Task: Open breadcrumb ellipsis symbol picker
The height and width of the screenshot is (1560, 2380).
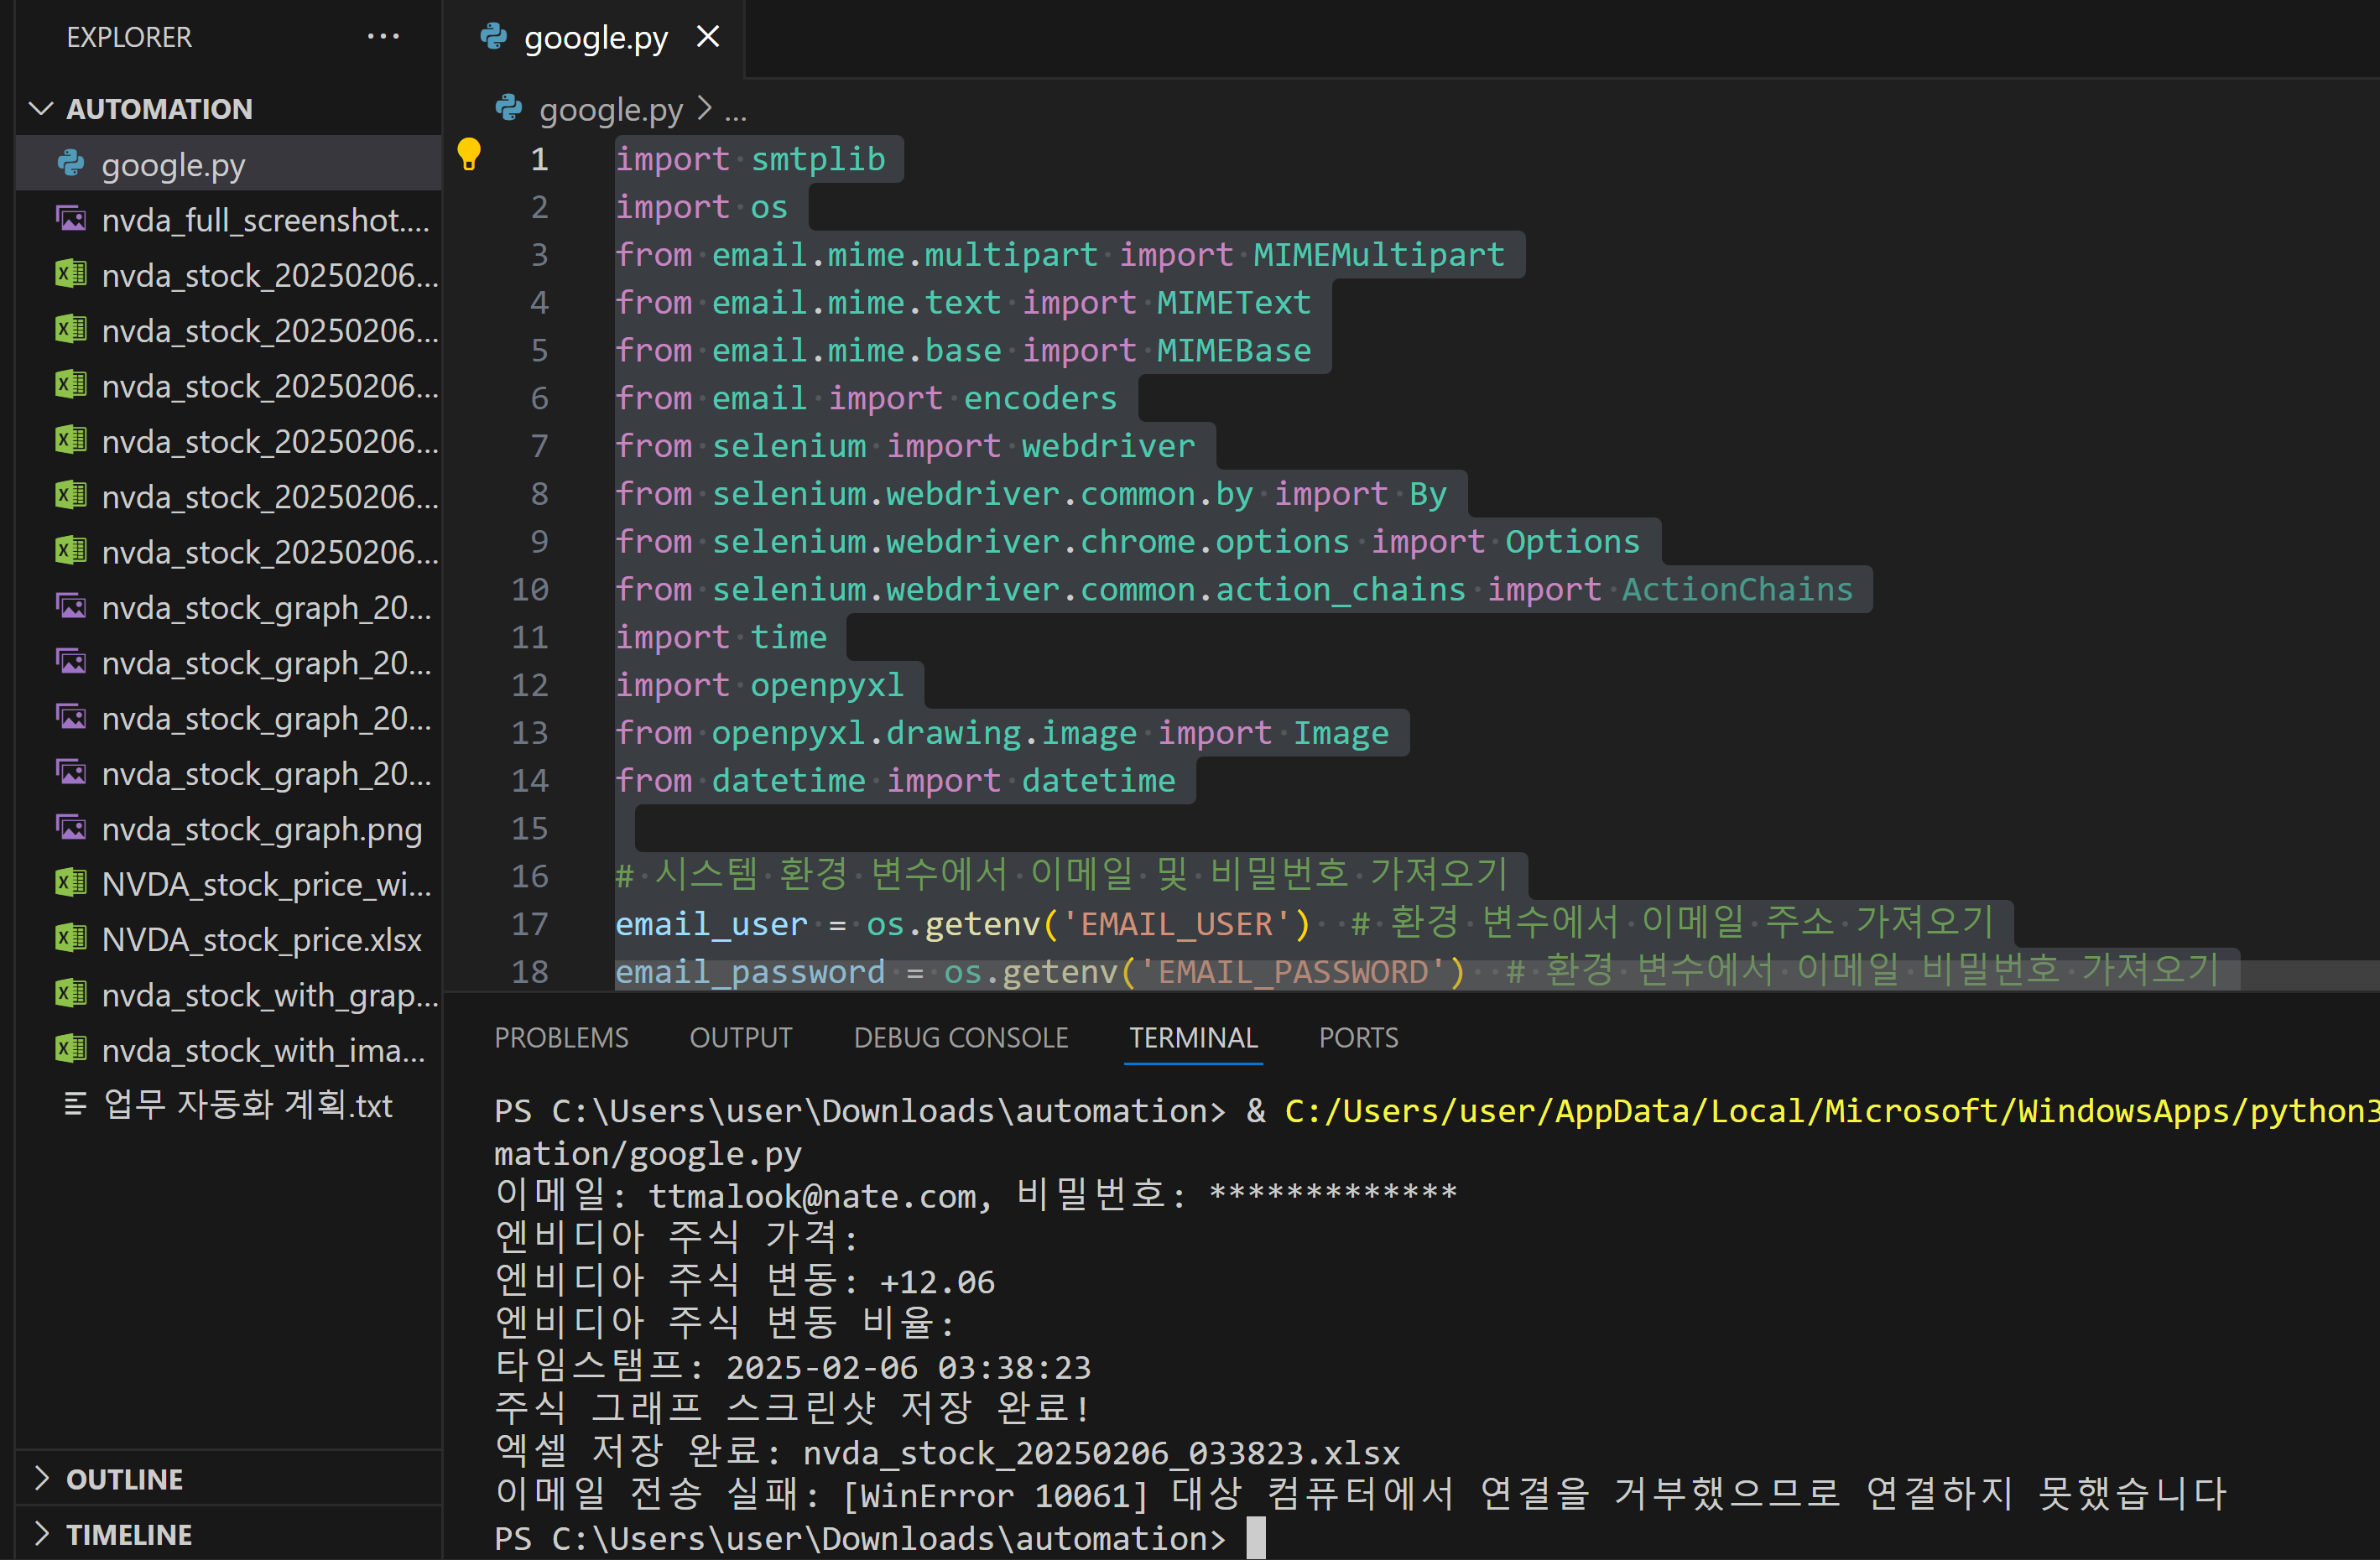Action: click(736, 111)
